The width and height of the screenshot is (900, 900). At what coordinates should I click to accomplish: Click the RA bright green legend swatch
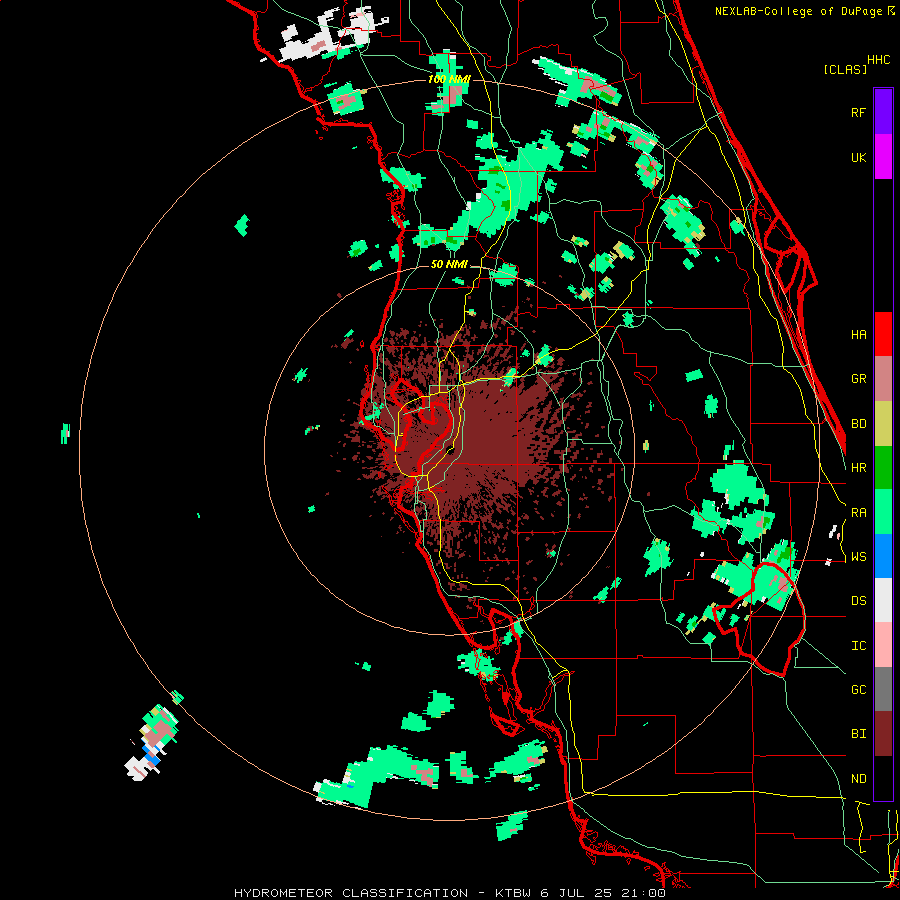[x=883, y=512]
